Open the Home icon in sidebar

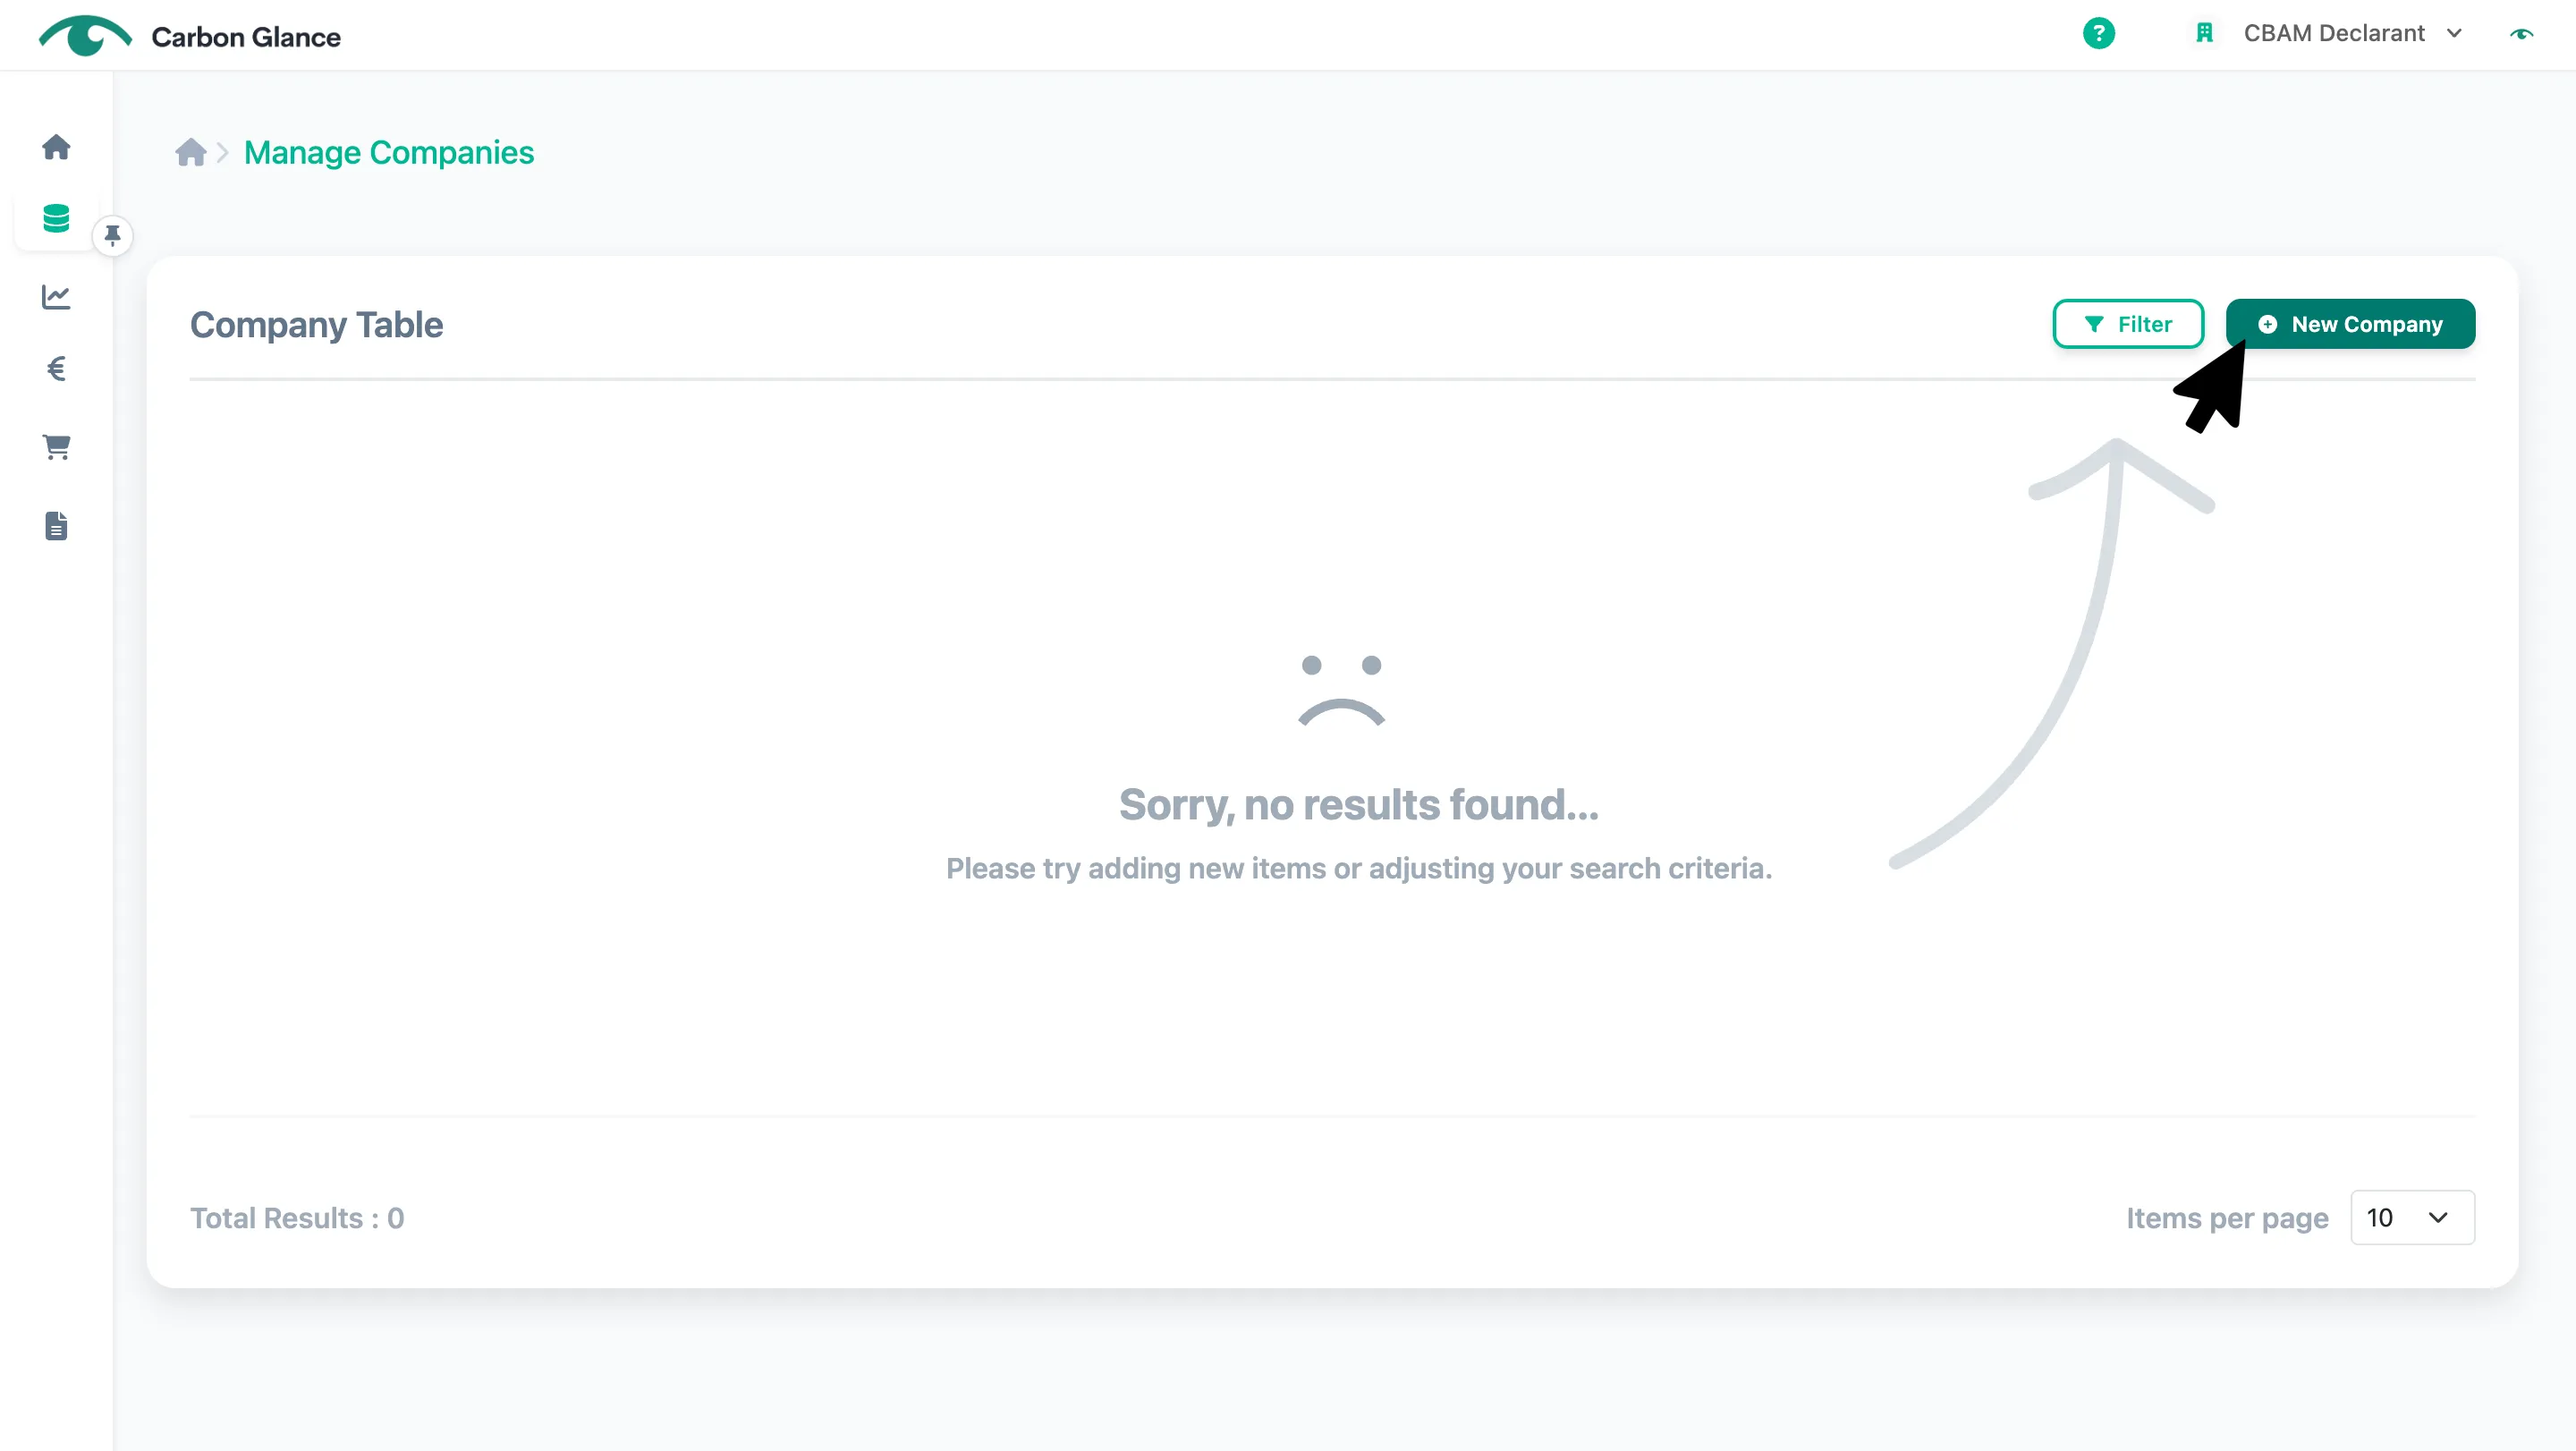tap(56, 147)
